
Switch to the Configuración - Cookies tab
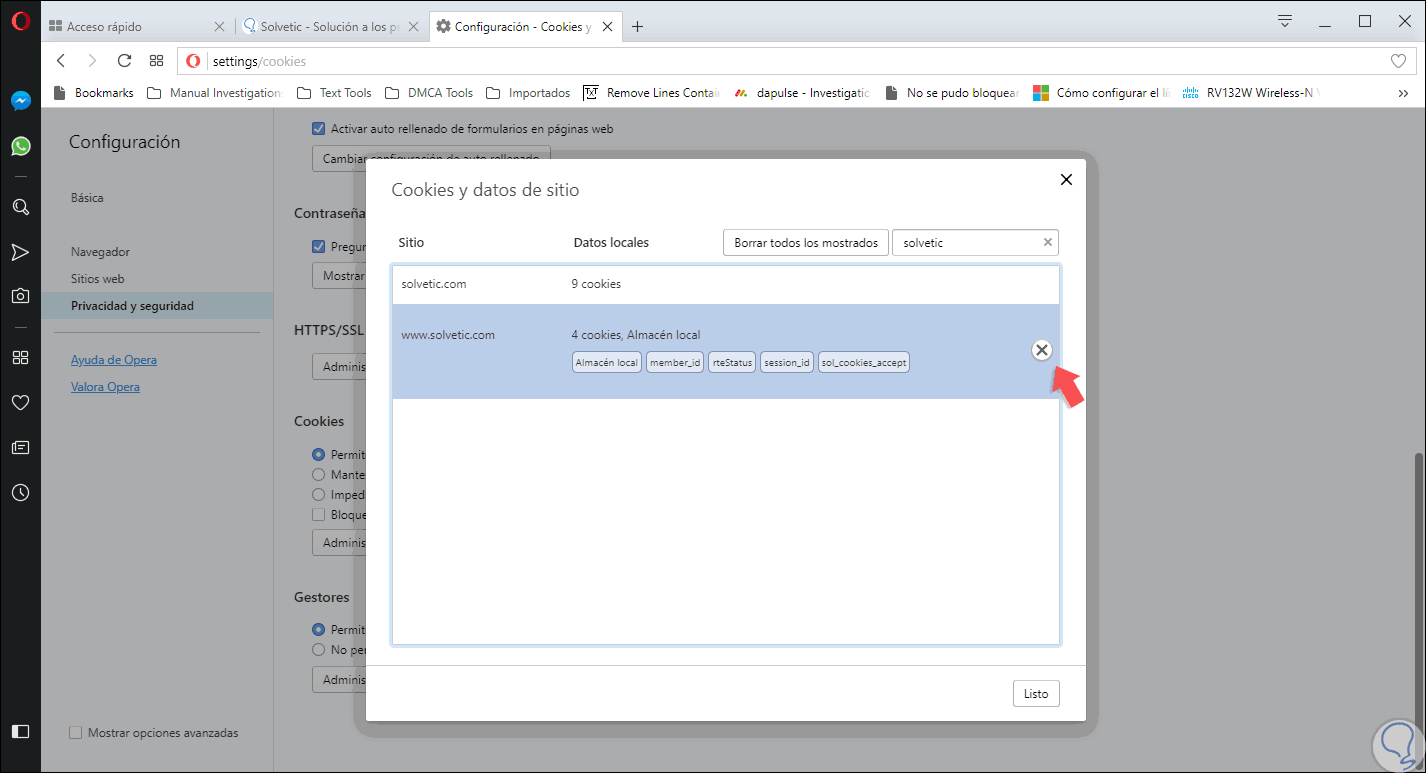click(525, 27)
